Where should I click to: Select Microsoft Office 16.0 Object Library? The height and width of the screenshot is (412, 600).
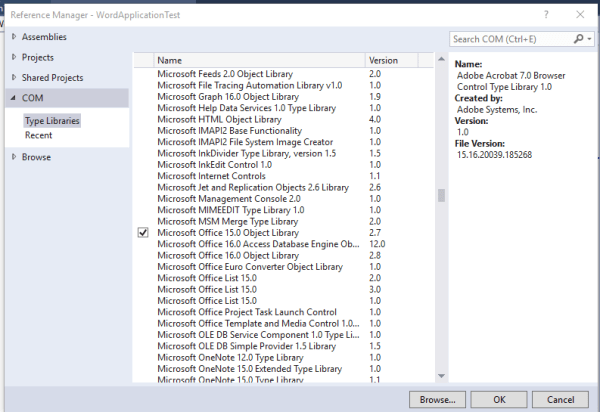284,256
